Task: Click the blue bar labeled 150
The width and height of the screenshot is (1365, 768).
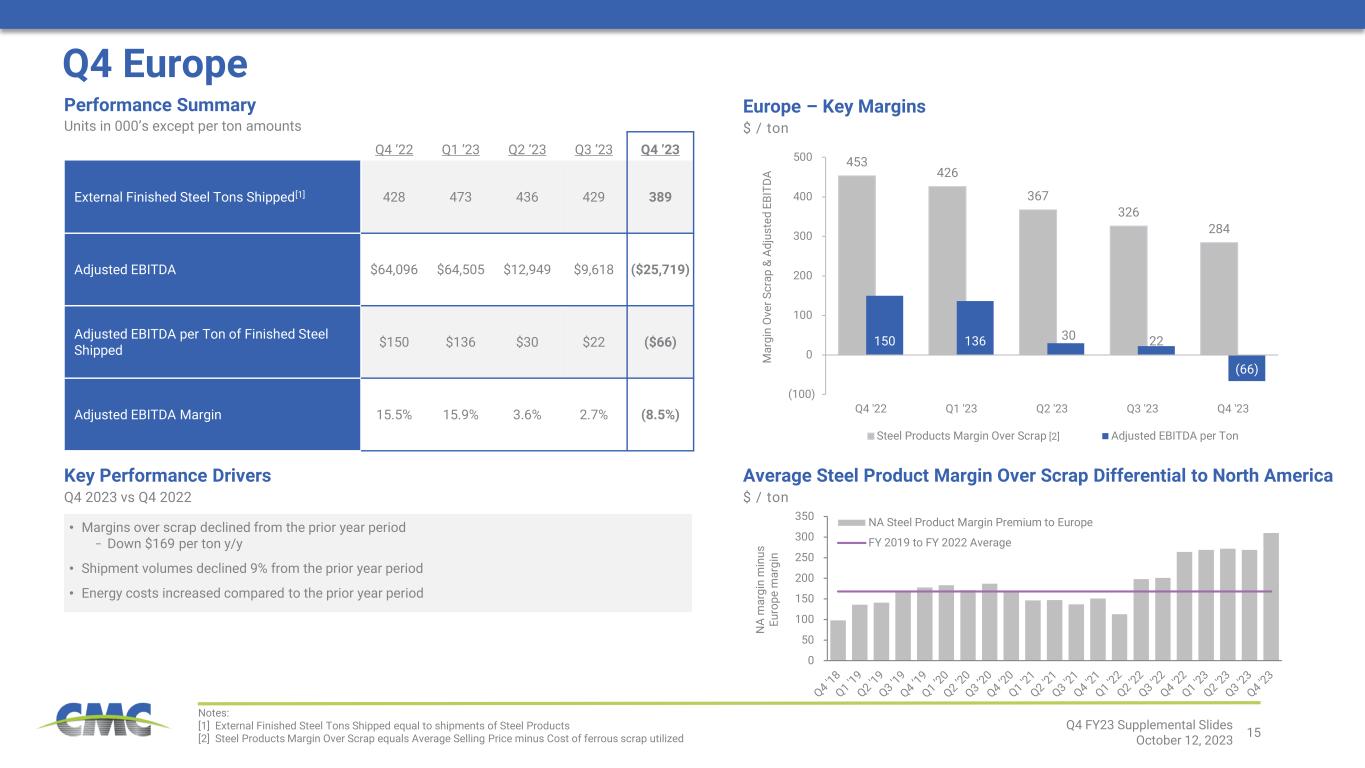Action: [884, 326]
